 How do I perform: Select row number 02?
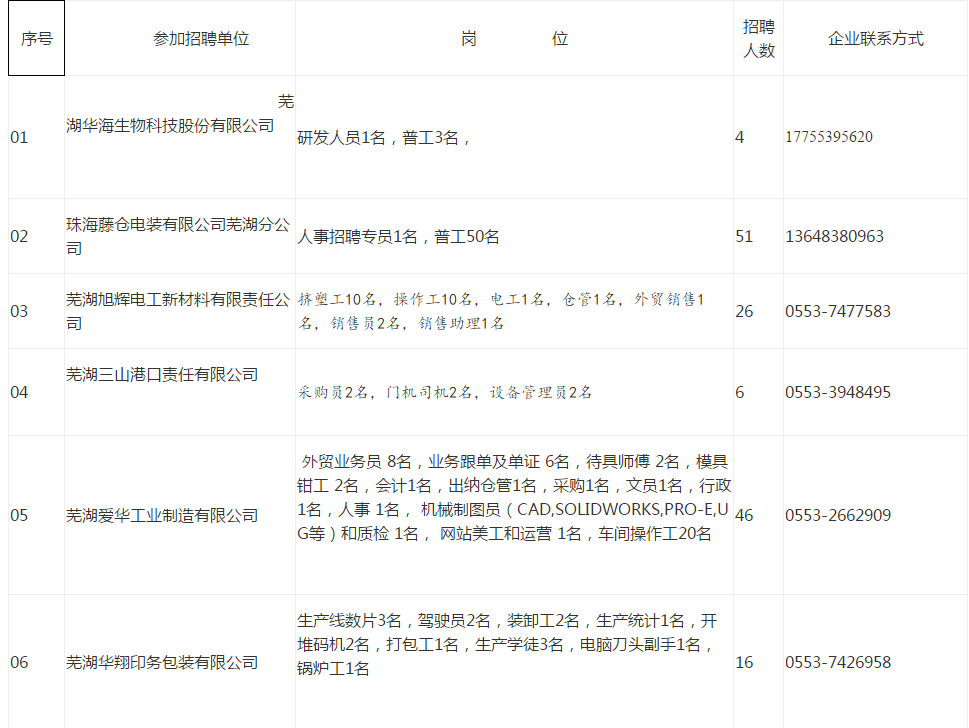tap(19, 236)
